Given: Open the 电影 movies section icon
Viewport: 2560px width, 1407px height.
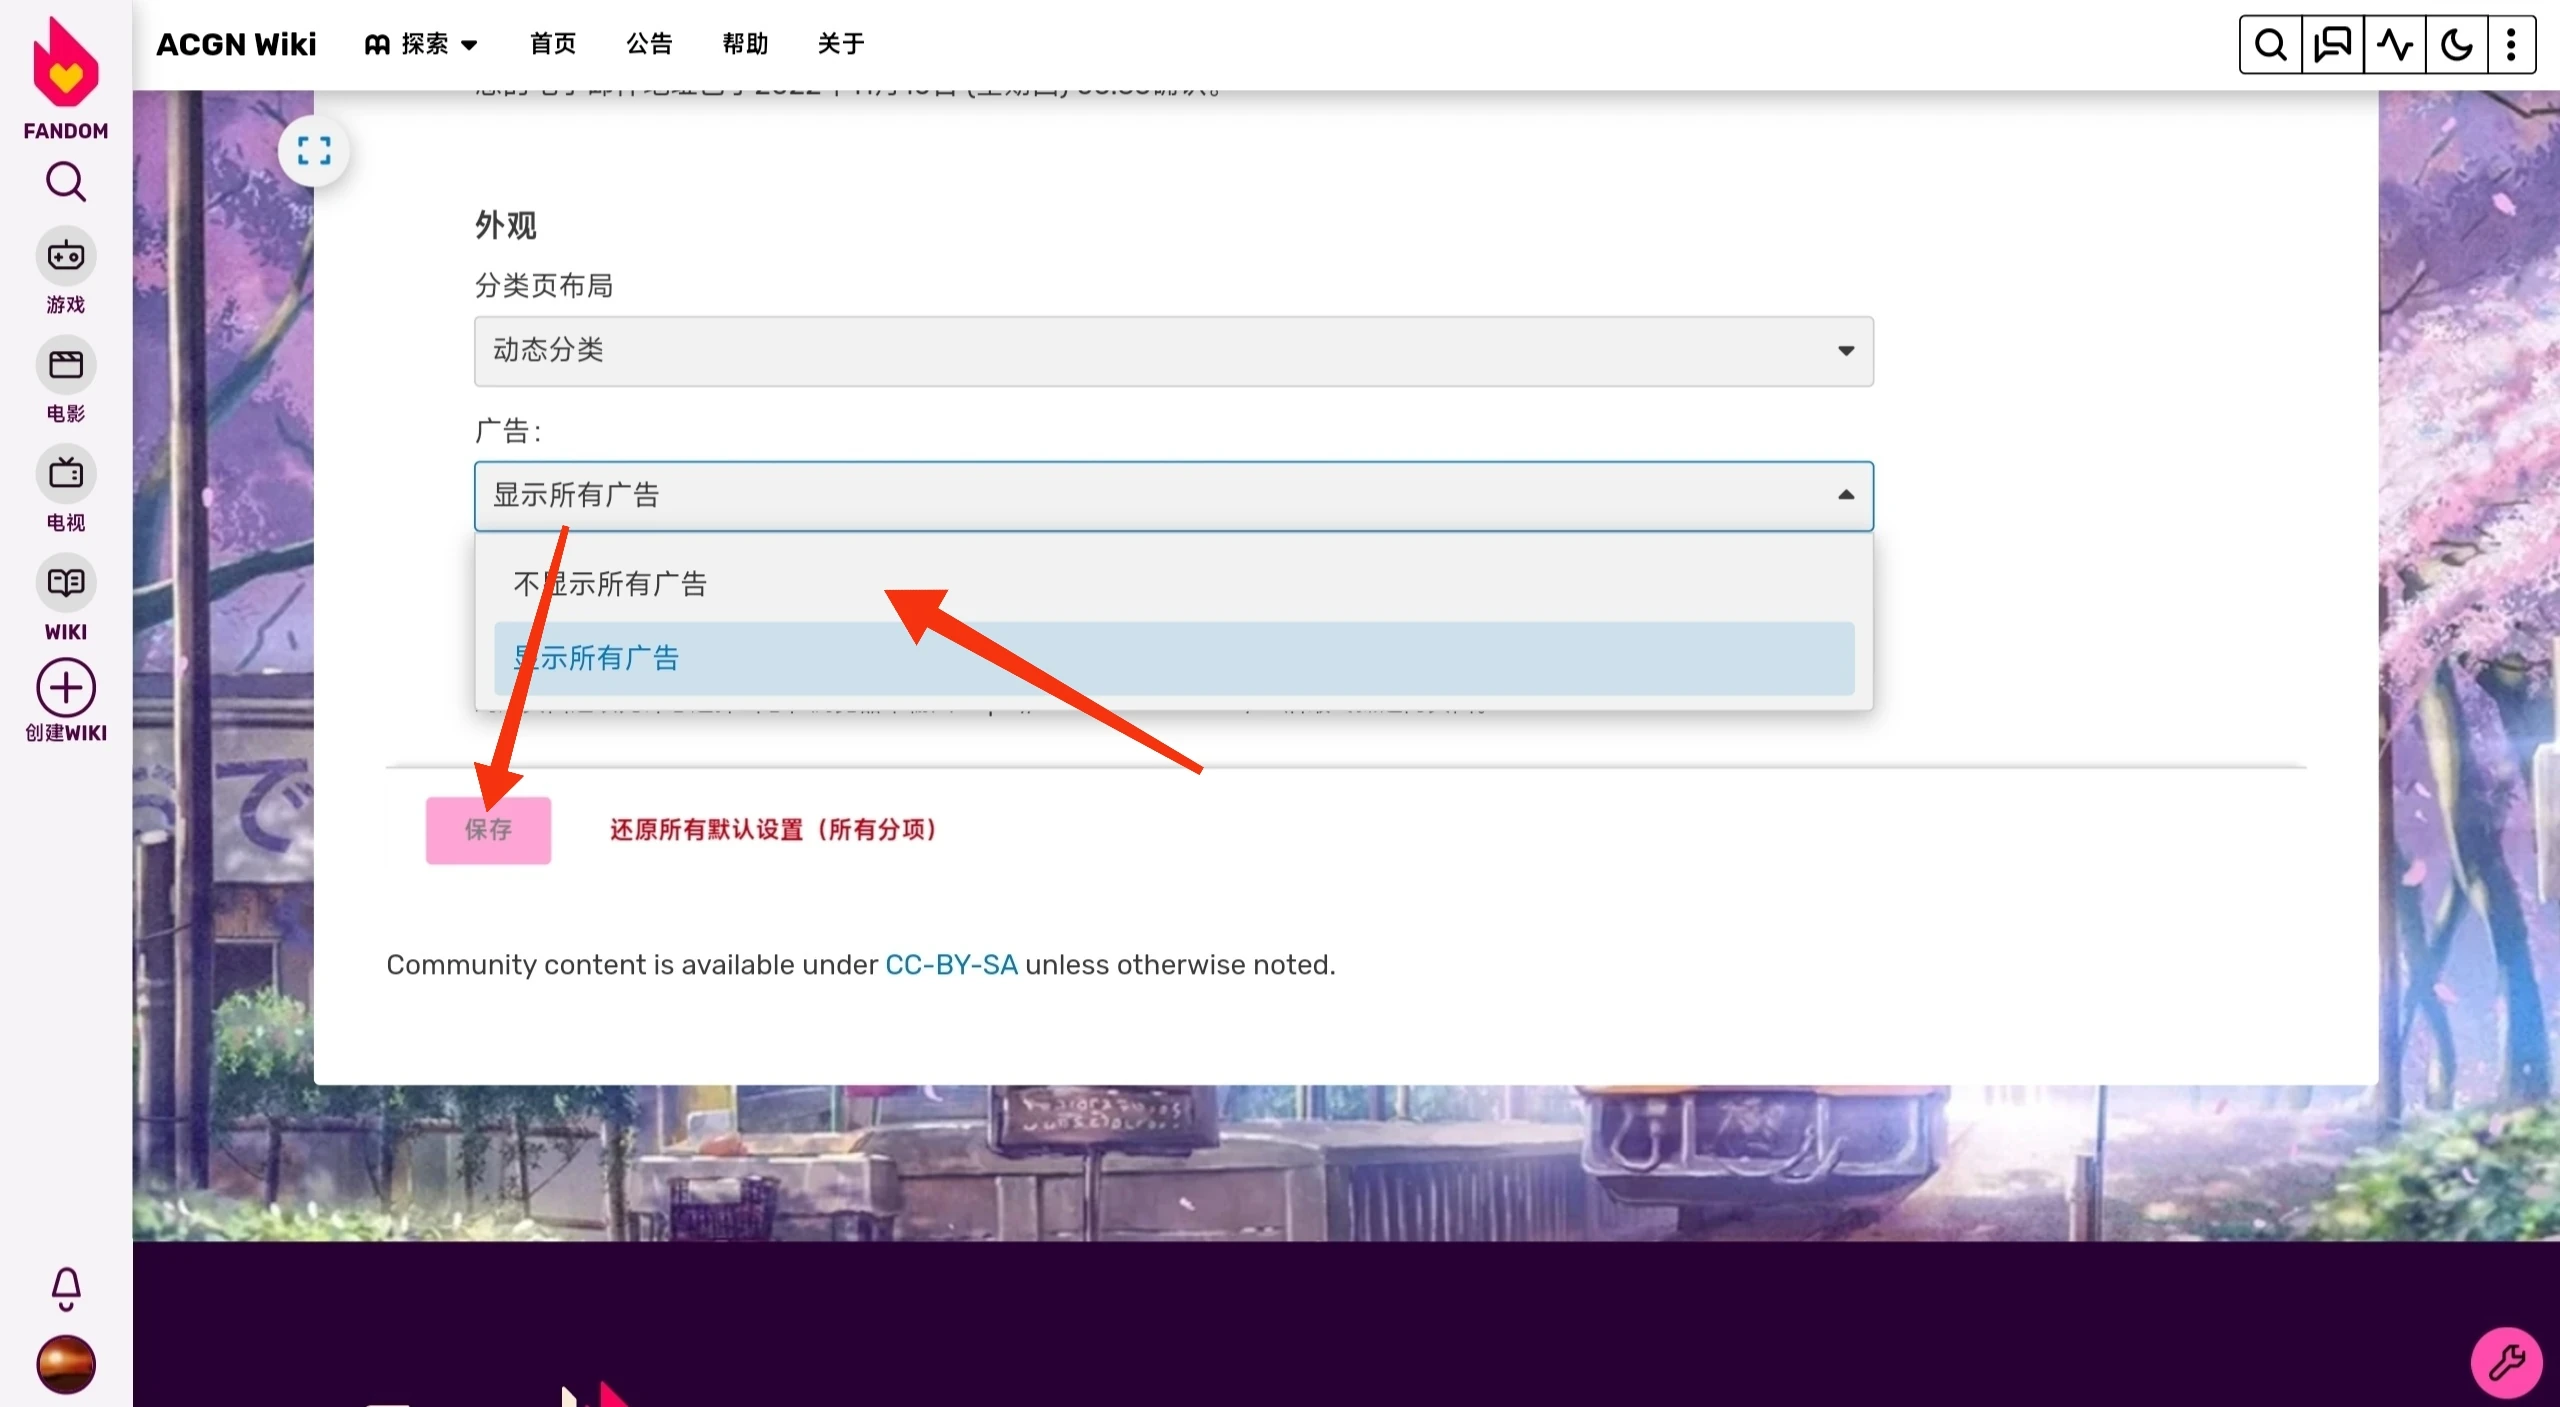Looking at the screenshot, I should [x=66, y=366].
